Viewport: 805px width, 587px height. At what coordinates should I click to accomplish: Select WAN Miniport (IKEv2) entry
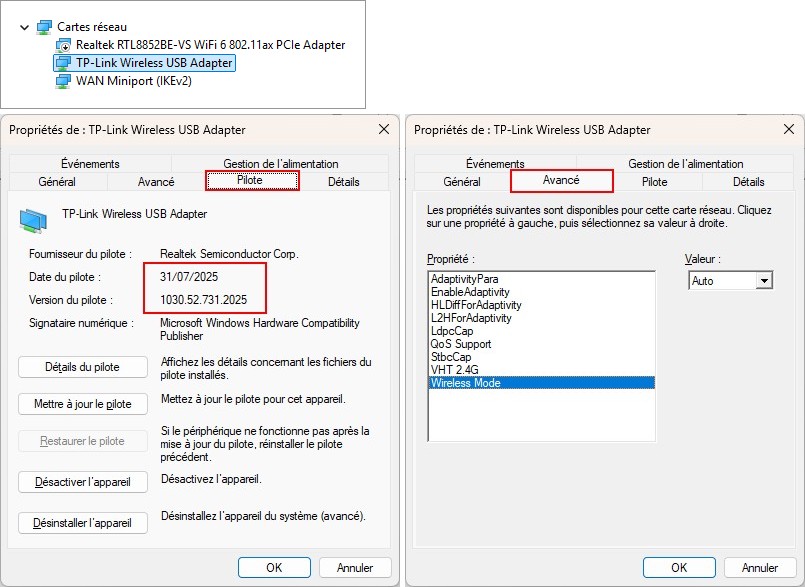(x=133, y=81)
